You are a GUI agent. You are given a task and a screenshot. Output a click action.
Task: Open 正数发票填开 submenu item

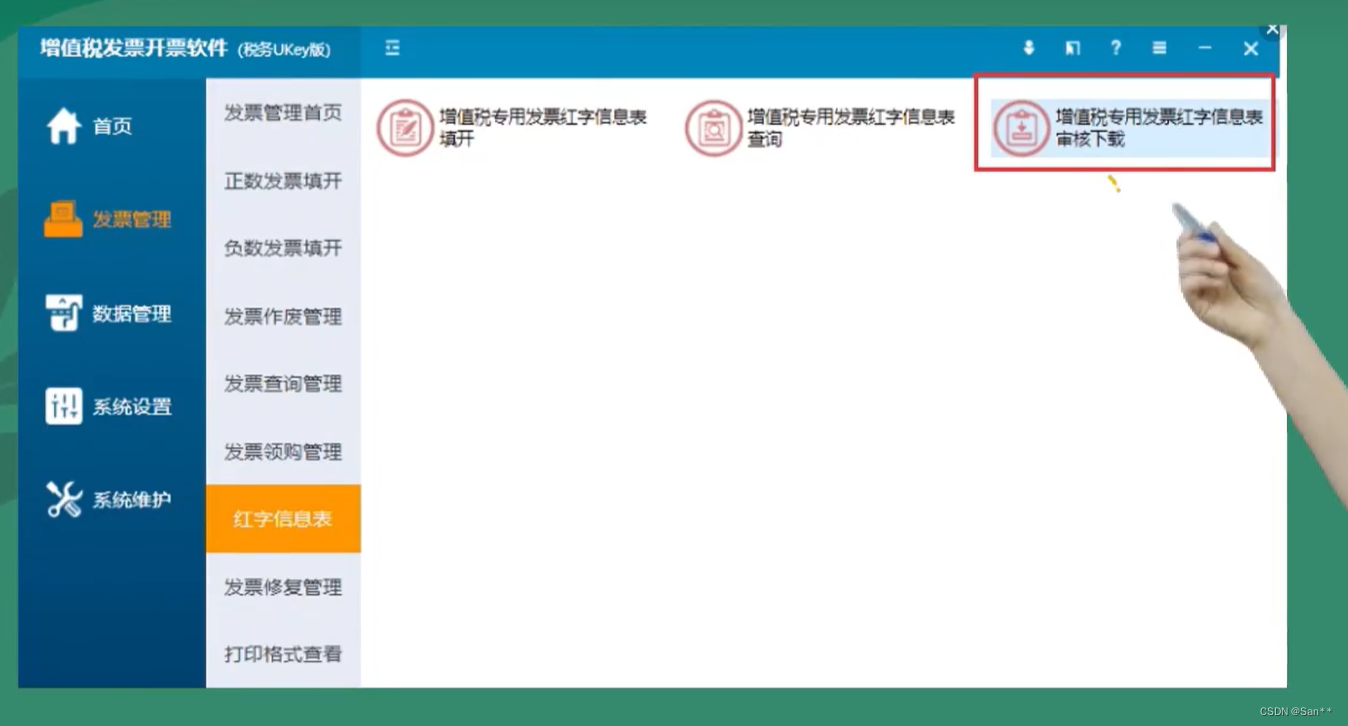click(x=283, y=181)
